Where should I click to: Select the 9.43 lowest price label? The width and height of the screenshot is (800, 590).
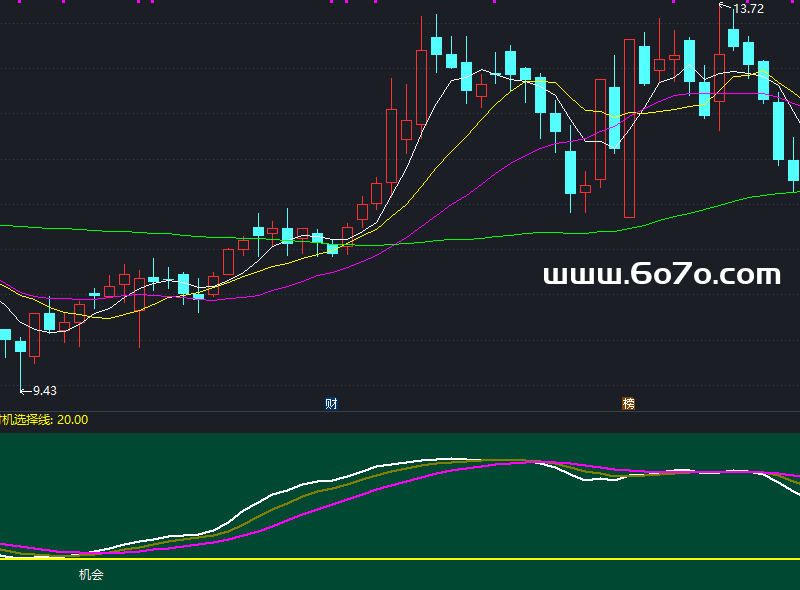click(45, 391)
